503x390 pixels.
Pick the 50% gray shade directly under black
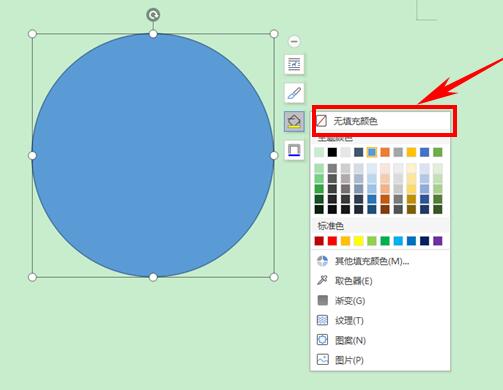[x=332, y=168]
